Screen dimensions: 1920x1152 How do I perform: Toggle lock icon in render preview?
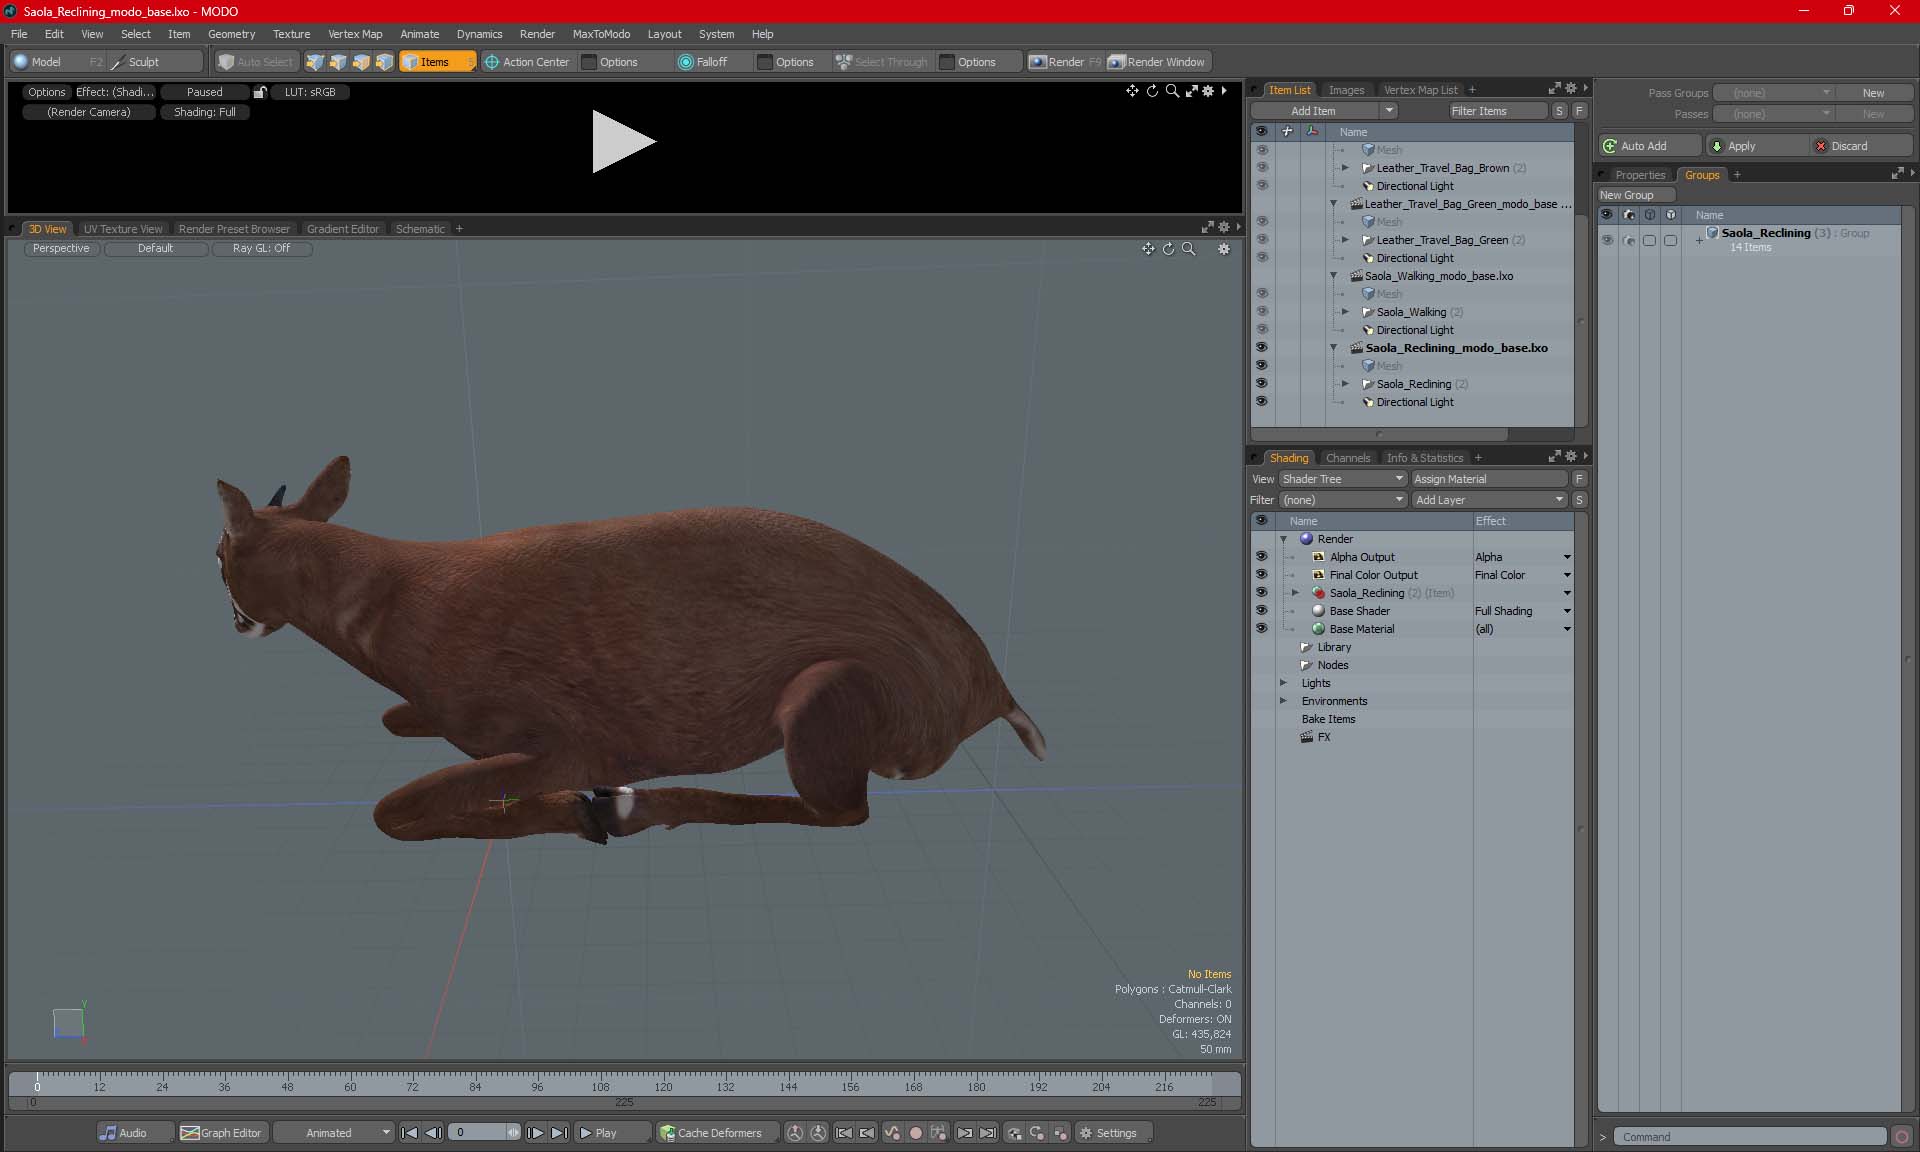260,92
